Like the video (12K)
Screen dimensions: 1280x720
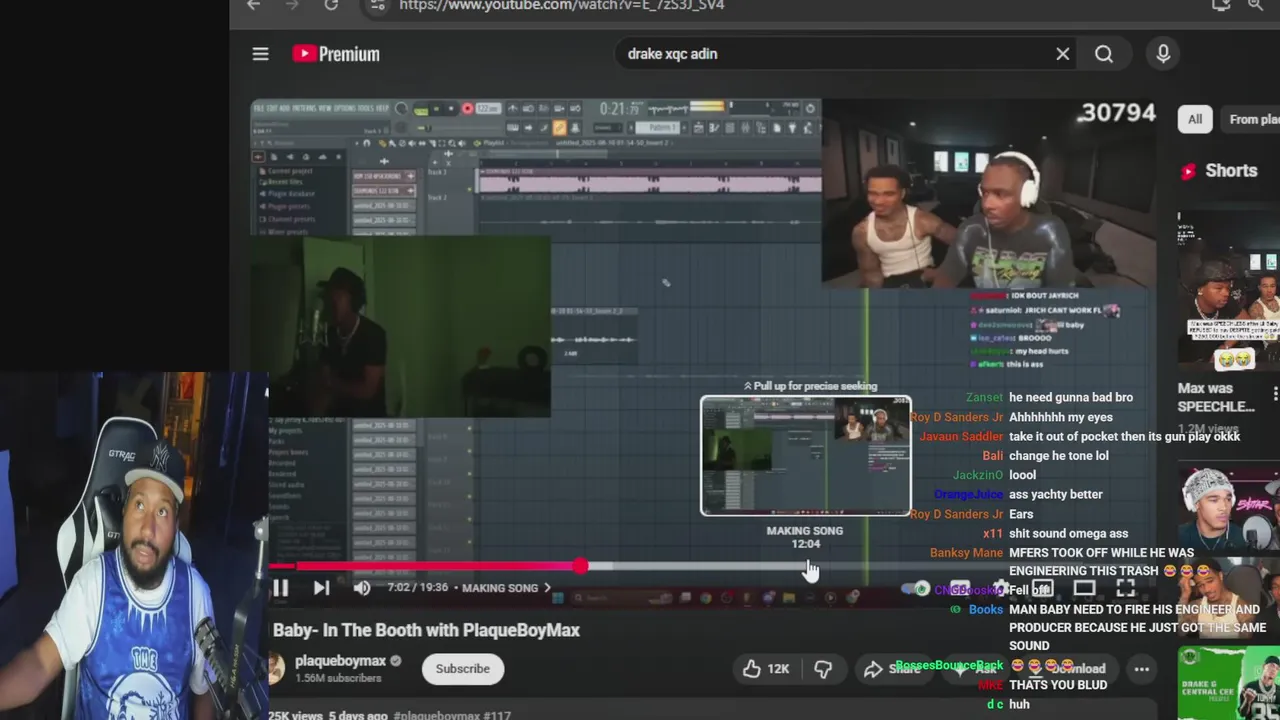point(766,669)
